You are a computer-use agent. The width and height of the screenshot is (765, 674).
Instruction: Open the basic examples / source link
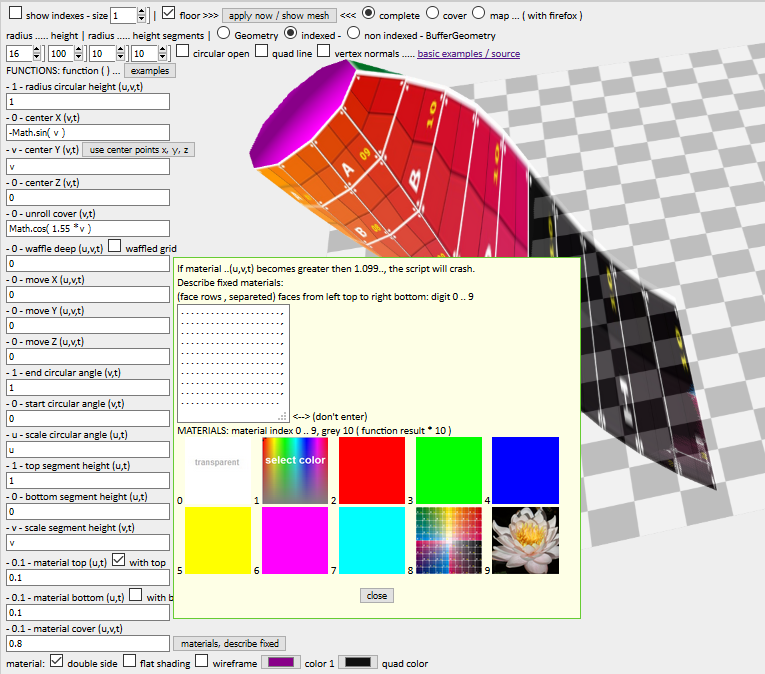tap(468, 54)
